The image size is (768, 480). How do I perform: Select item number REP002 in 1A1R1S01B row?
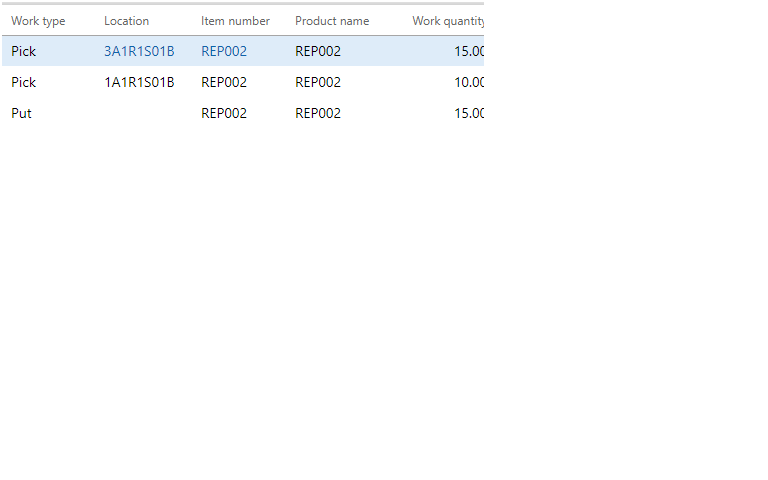[224, 82]
